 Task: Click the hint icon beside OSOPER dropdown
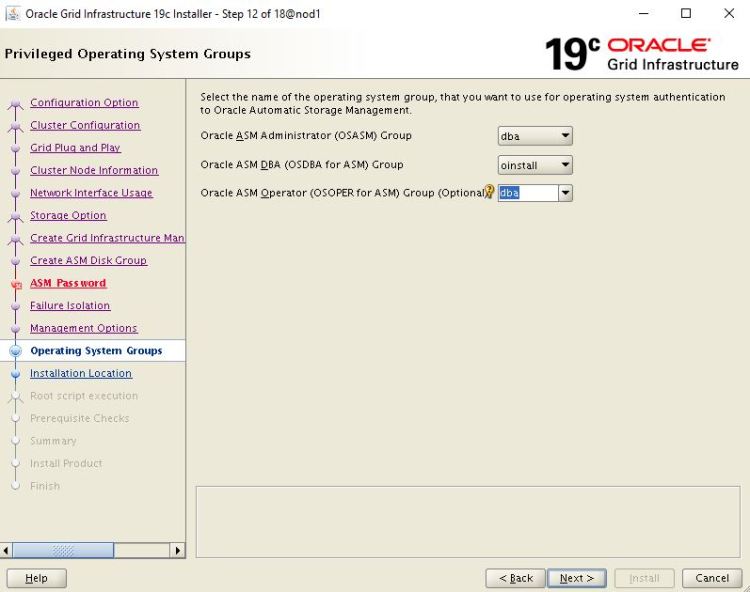point(490,192)
